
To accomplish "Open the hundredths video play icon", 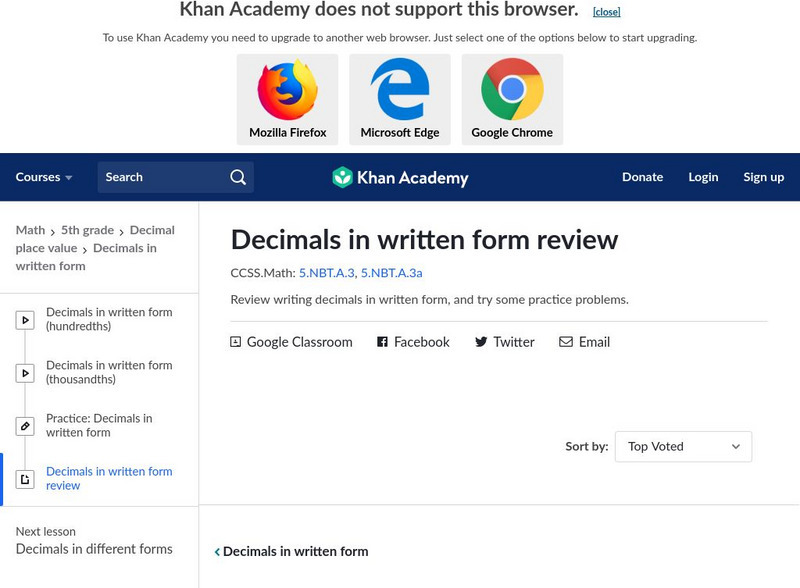I will (x=25, y=320).
